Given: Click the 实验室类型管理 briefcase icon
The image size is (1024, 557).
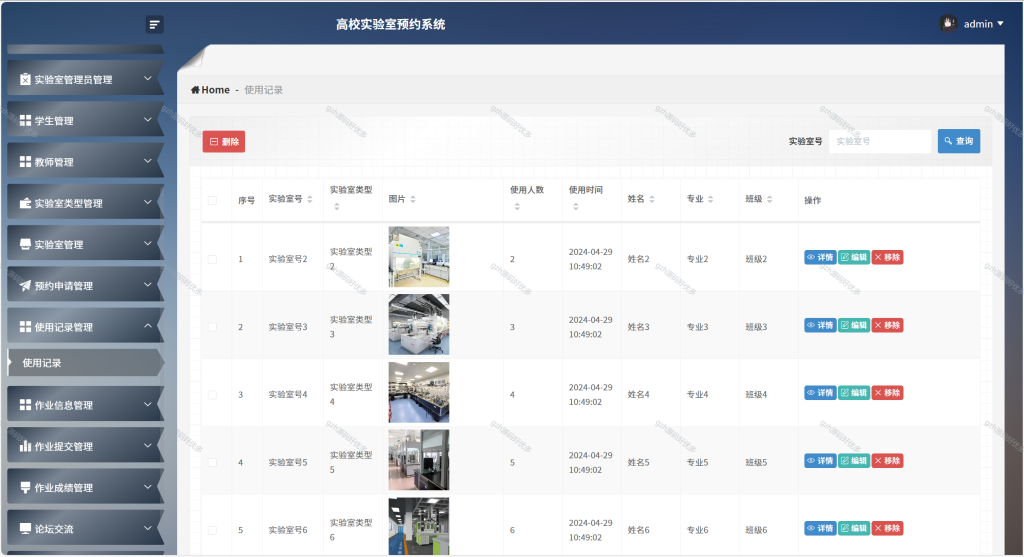Looking at the screenshot, I should [x=25, y=203].
